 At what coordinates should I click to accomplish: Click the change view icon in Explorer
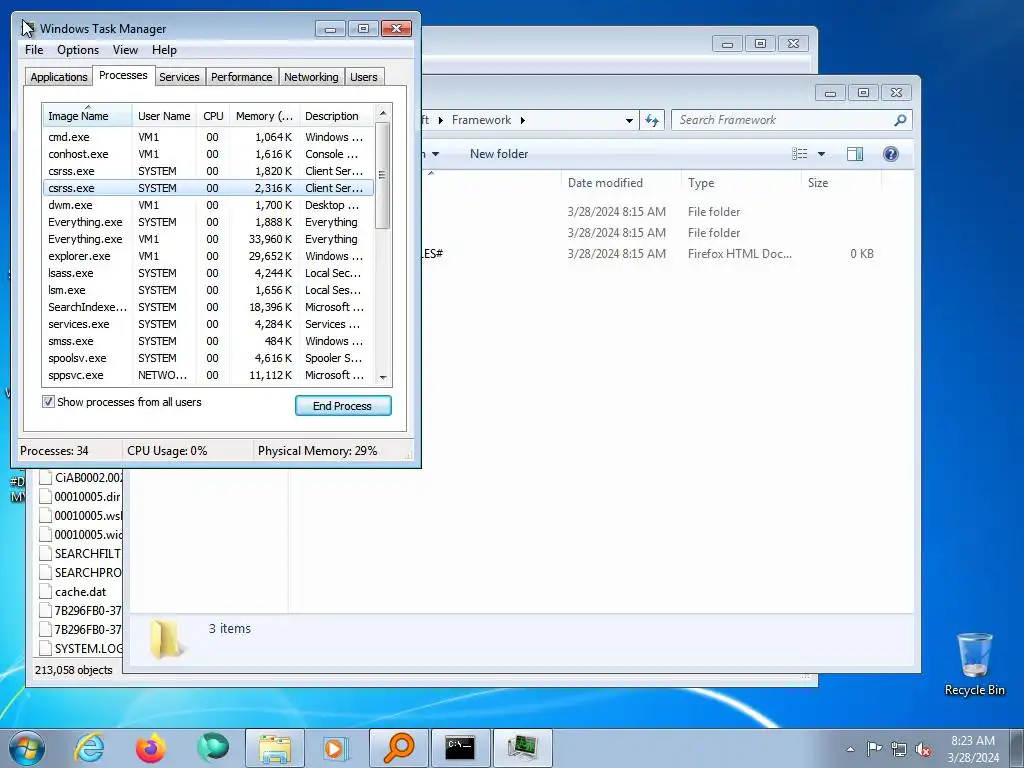click(800, 154)
